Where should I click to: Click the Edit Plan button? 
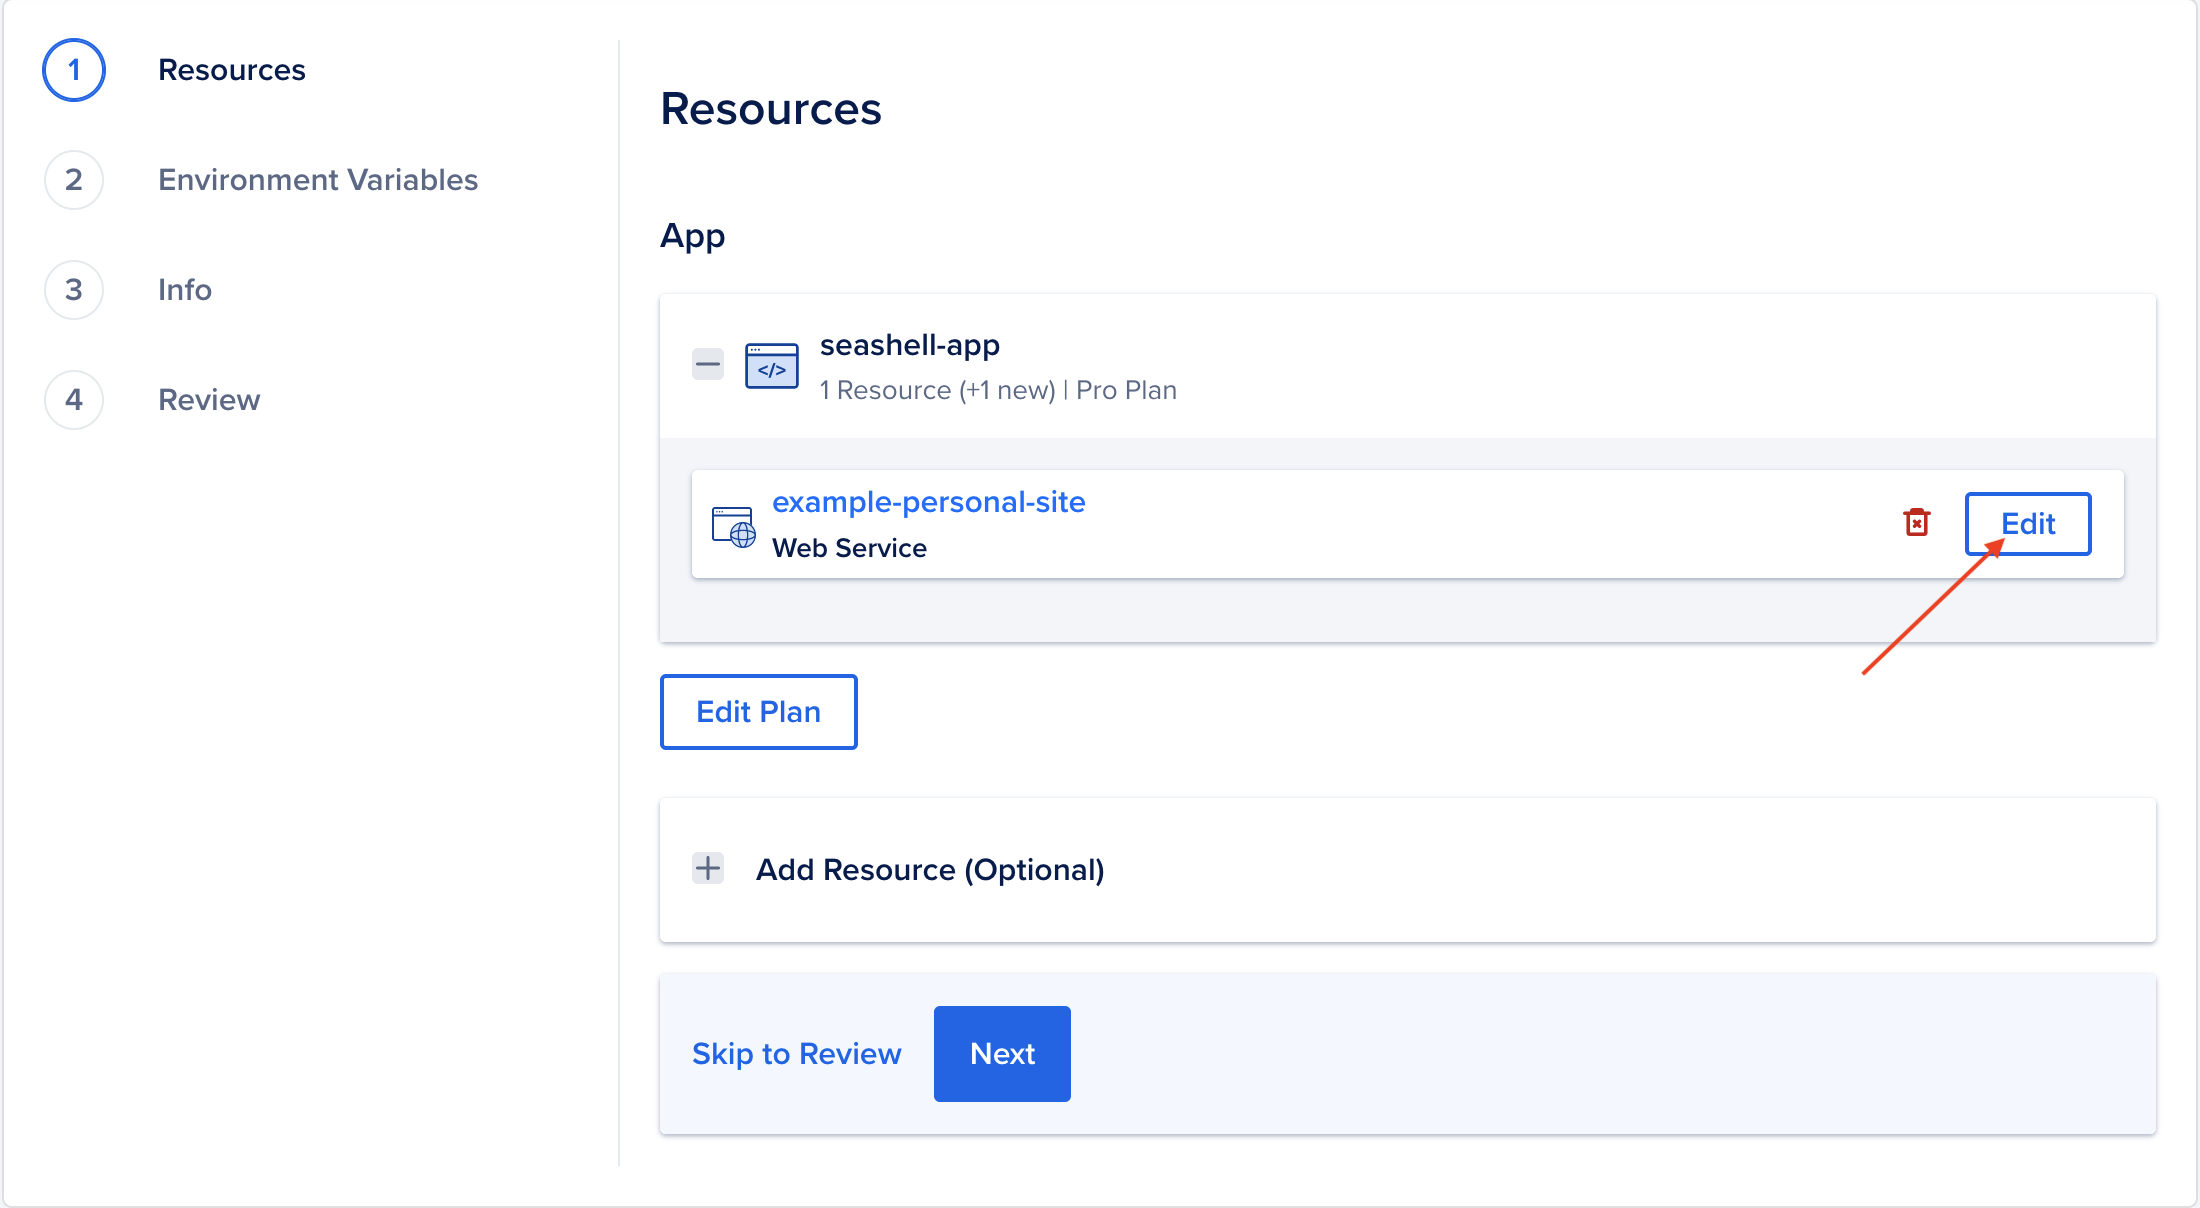click(x=758, y=712)
